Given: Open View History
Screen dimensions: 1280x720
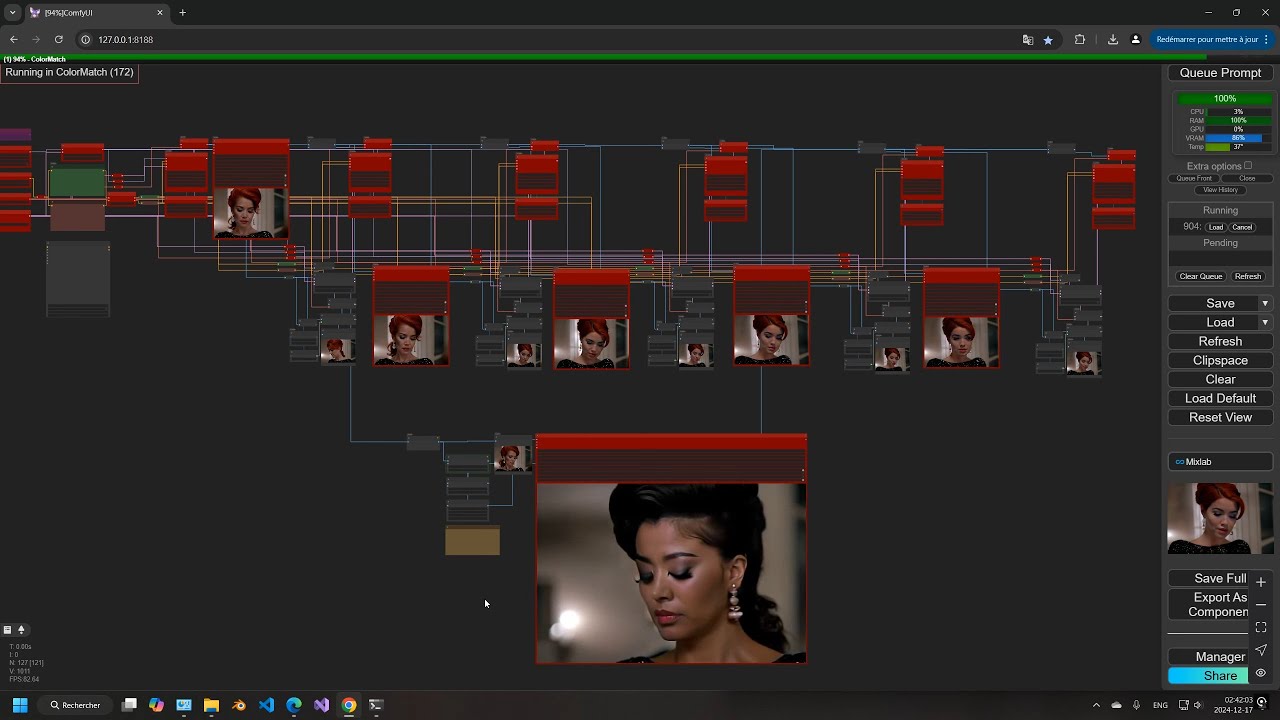Looking at the screenshot, I should [x=1220, y=190].
